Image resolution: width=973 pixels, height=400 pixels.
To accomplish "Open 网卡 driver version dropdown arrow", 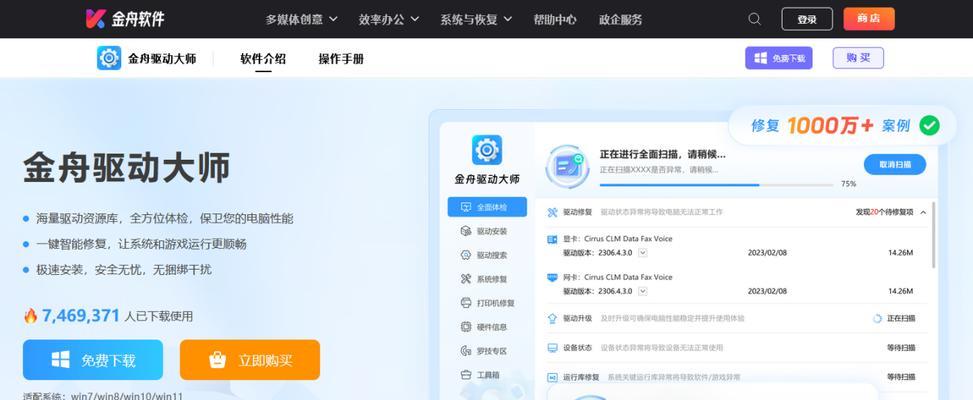I will point(643,291).
